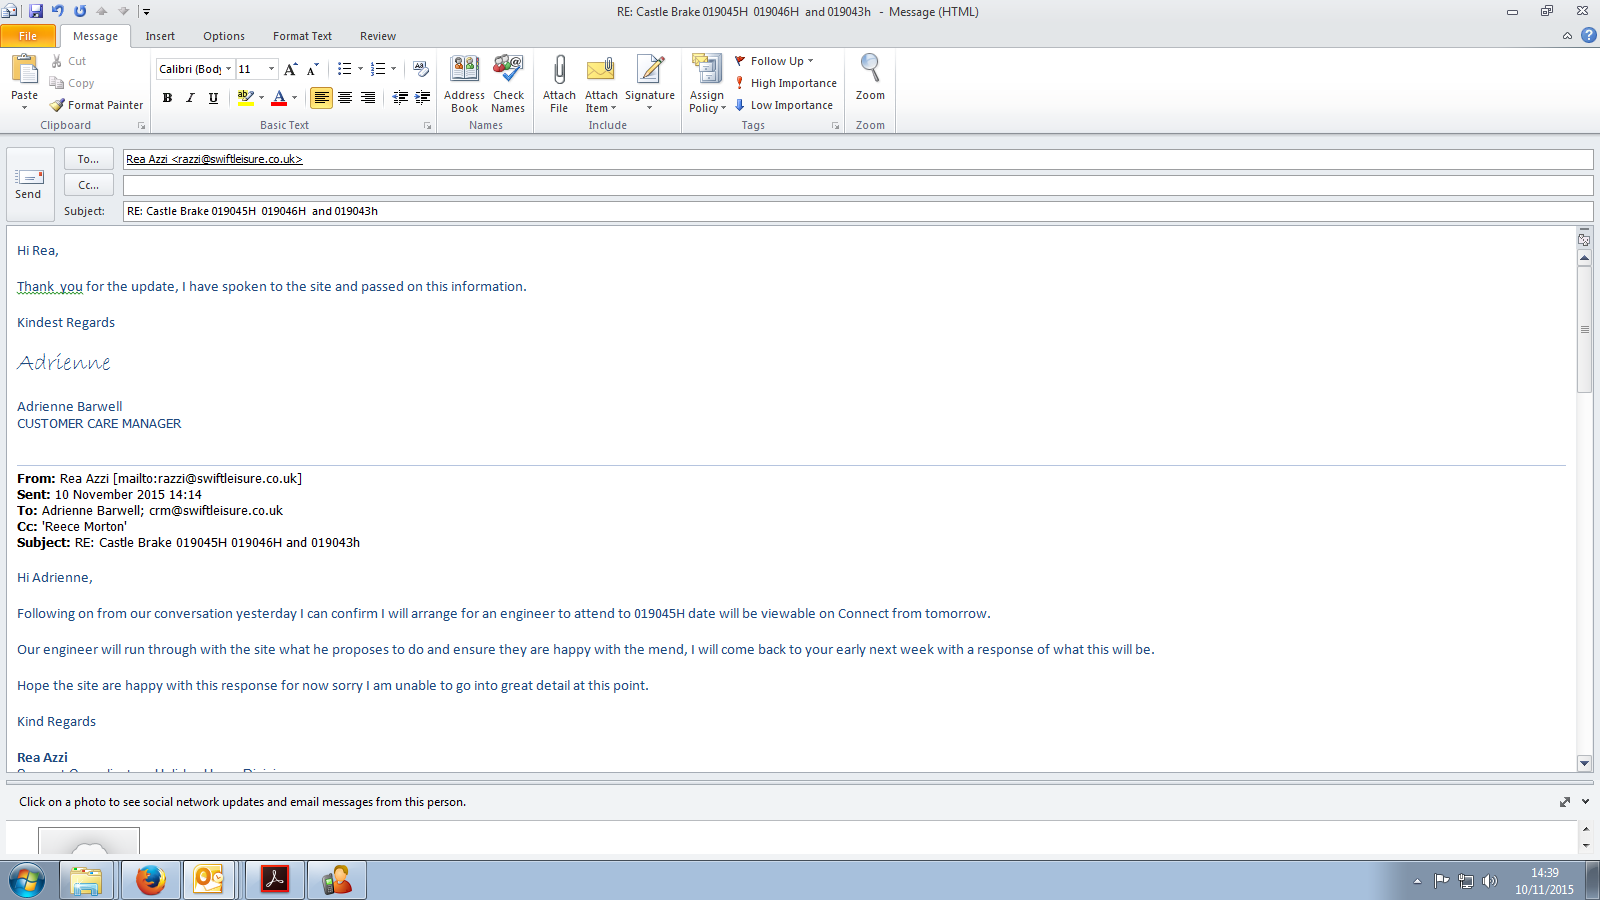1600x900 pixels.
Task: Switch to the Insert tab
Action: 160,36
